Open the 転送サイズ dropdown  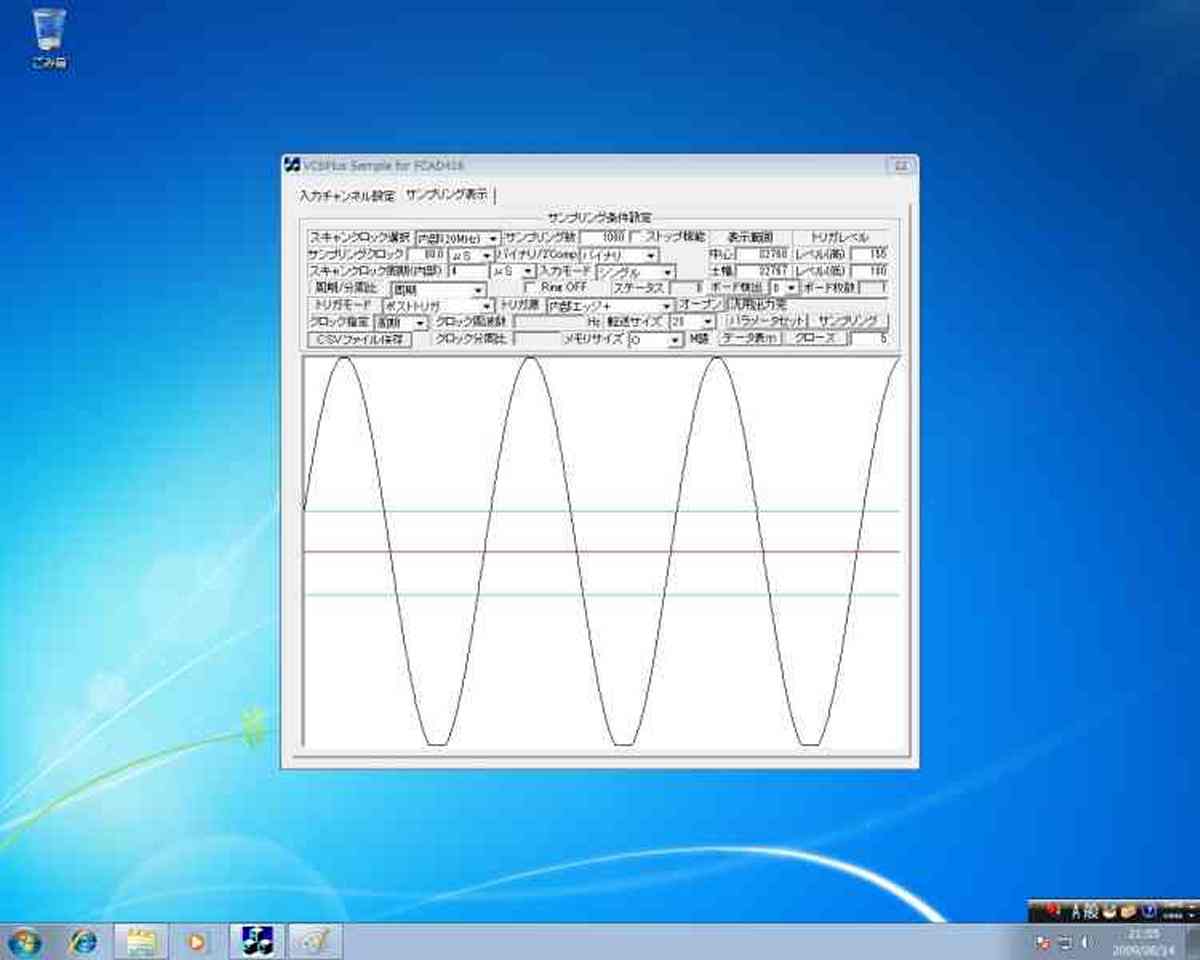point(693,322)
